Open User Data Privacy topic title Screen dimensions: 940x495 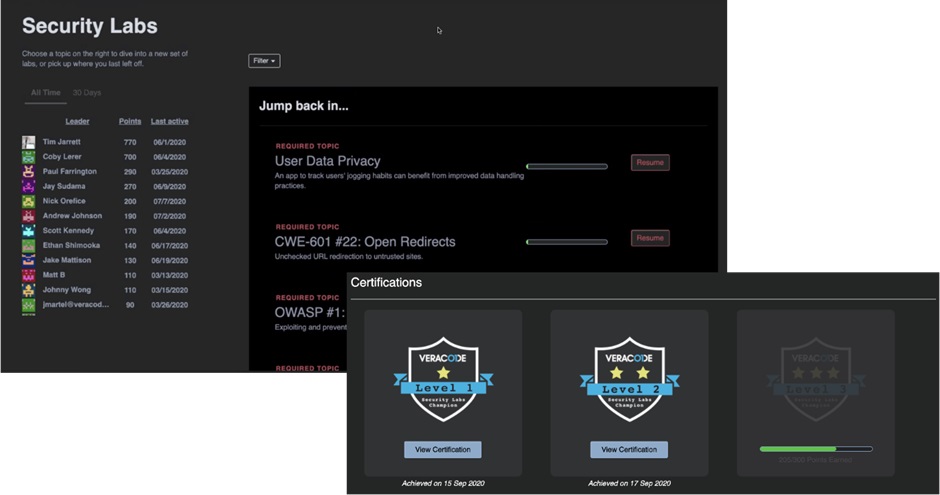(x=327, y=161)
